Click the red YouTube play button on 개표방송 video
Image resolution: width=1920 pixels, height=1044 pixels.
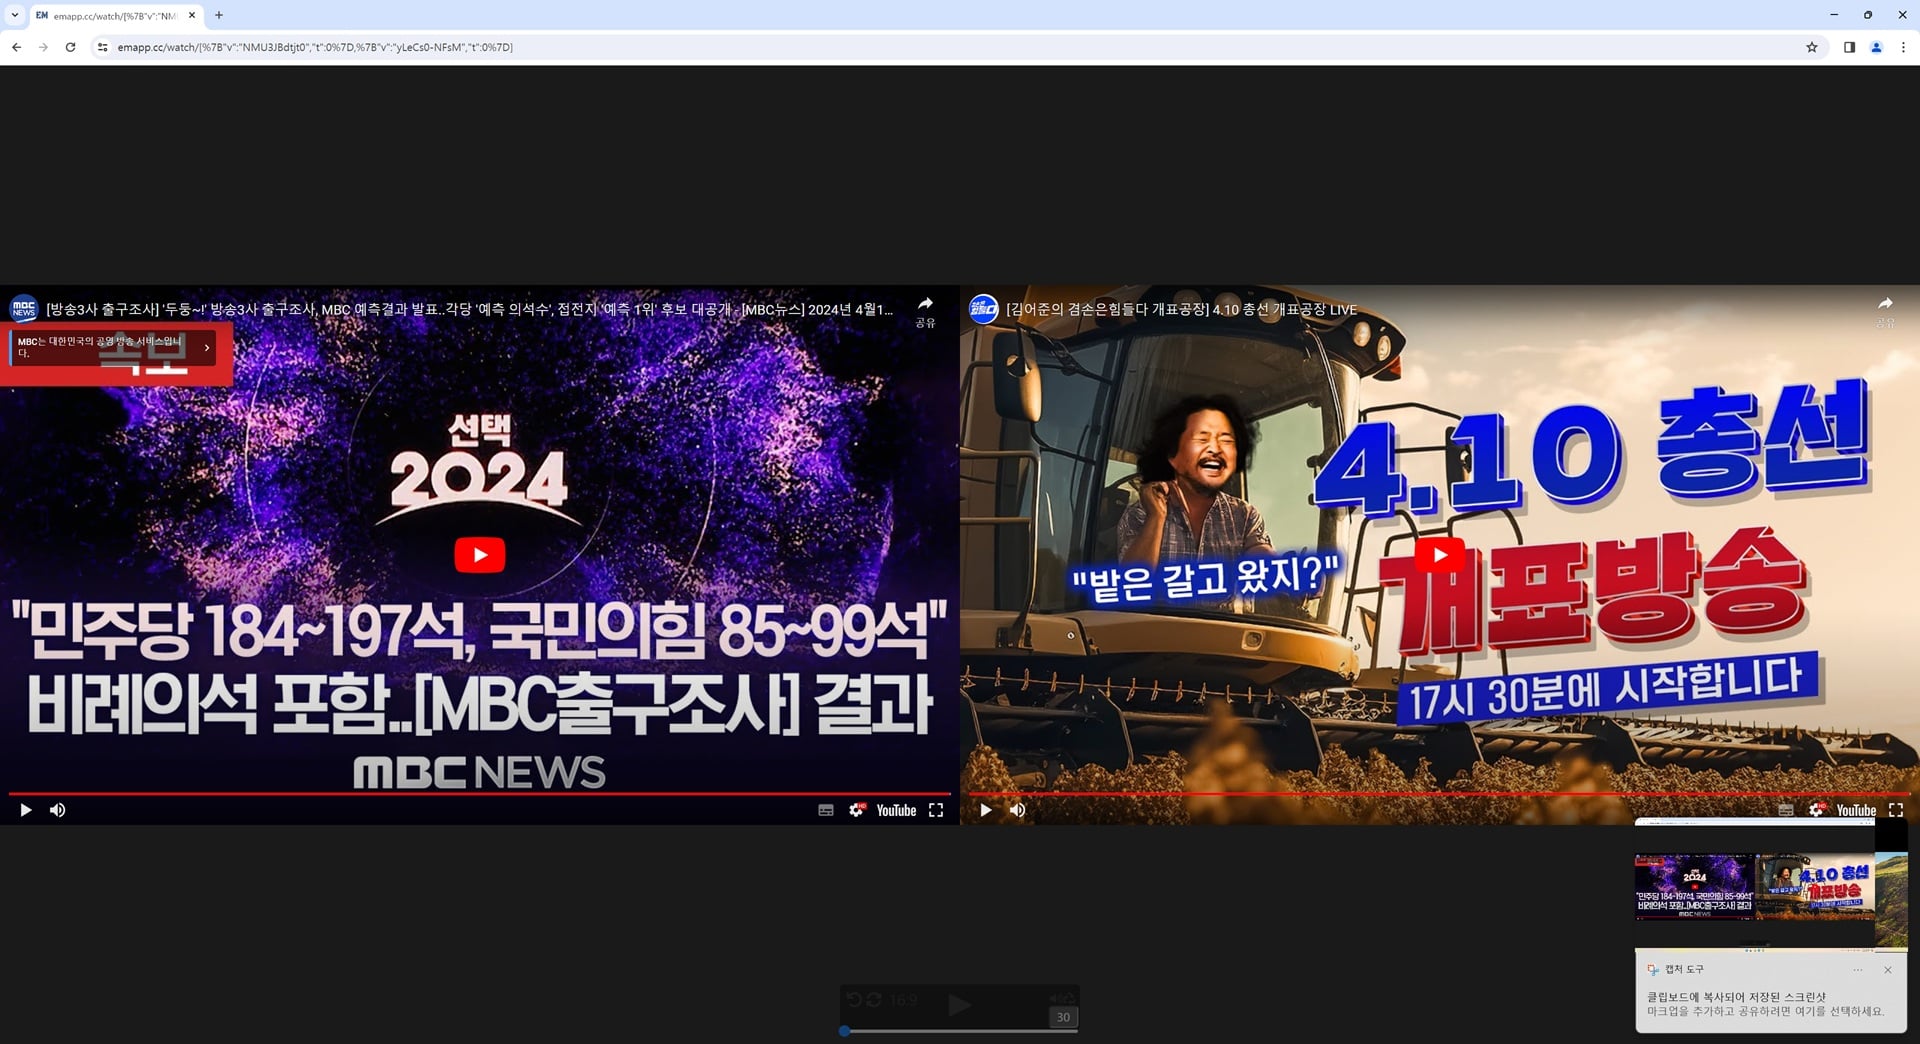(x=1440, y=555)
